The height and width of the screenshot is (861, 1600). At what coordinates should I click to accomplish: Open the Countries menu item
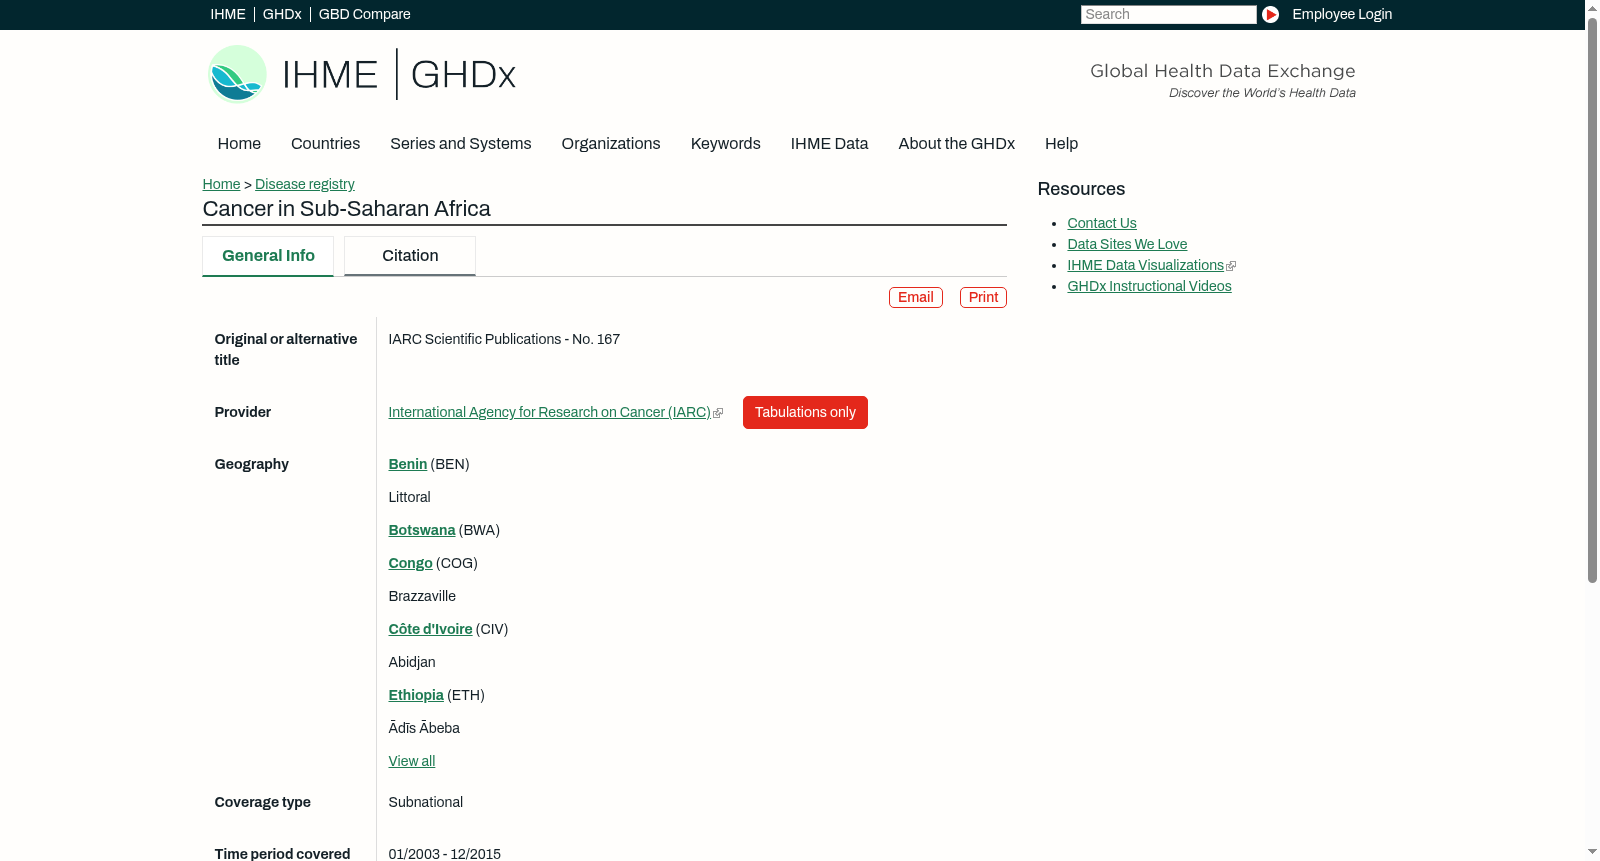click(325, 144)
